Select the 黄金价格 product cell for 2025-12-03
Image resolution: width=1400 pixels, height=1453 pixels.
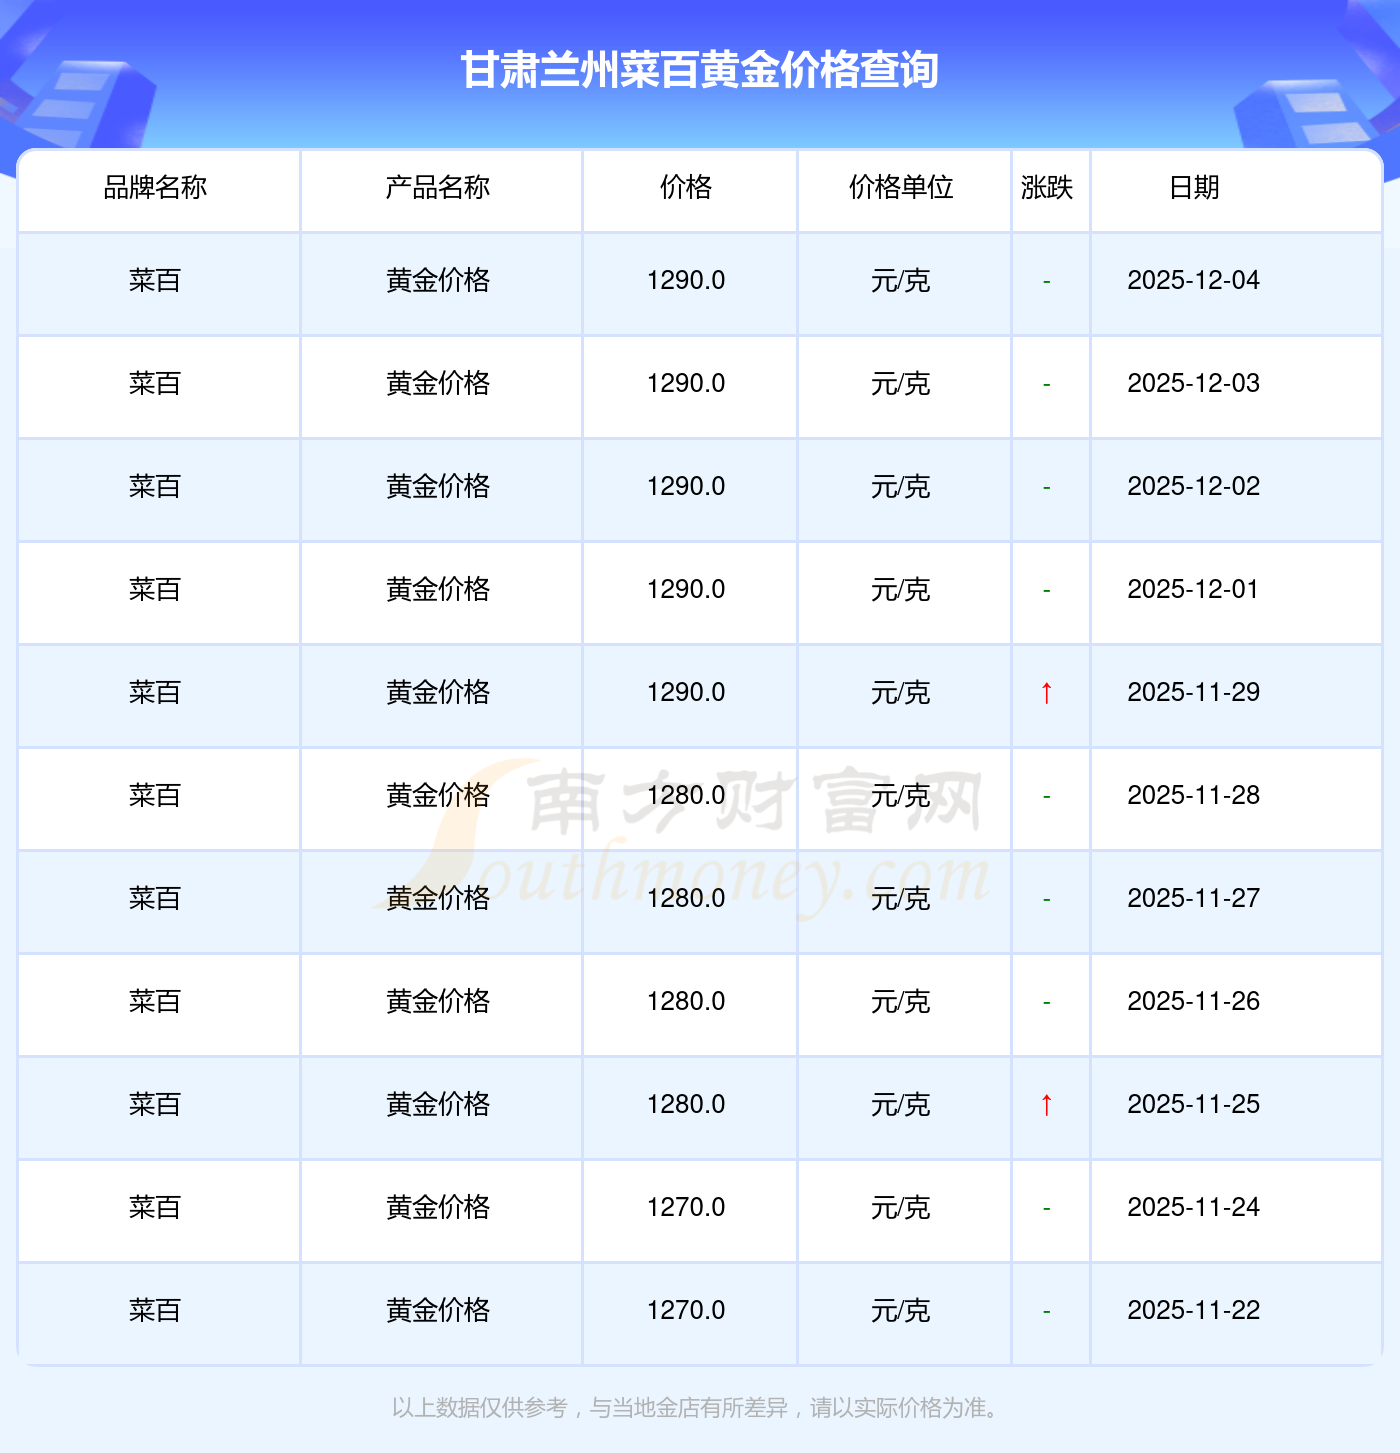438,384
